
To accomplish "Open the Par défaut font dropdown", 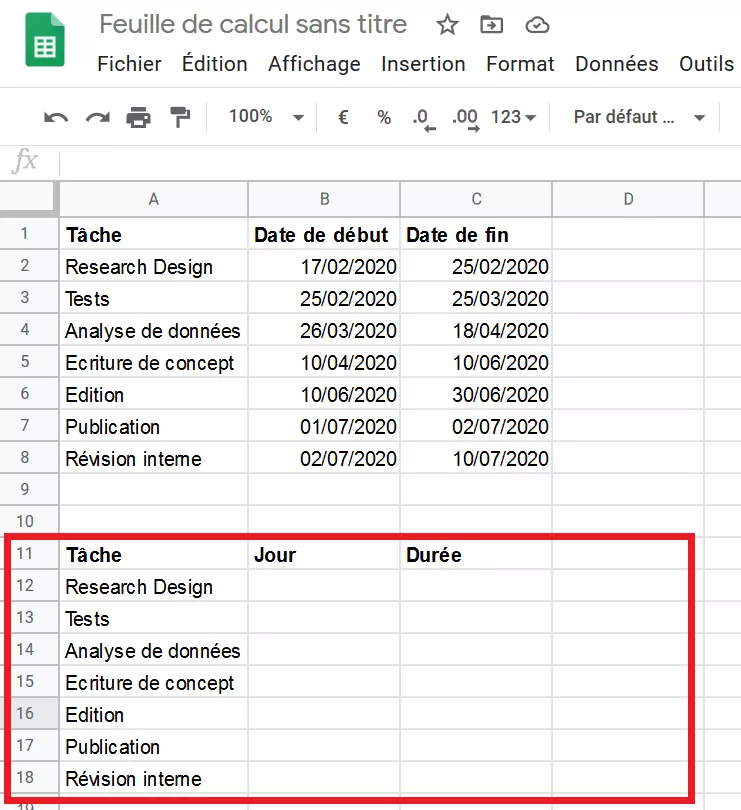I will [x=639, y=117].
